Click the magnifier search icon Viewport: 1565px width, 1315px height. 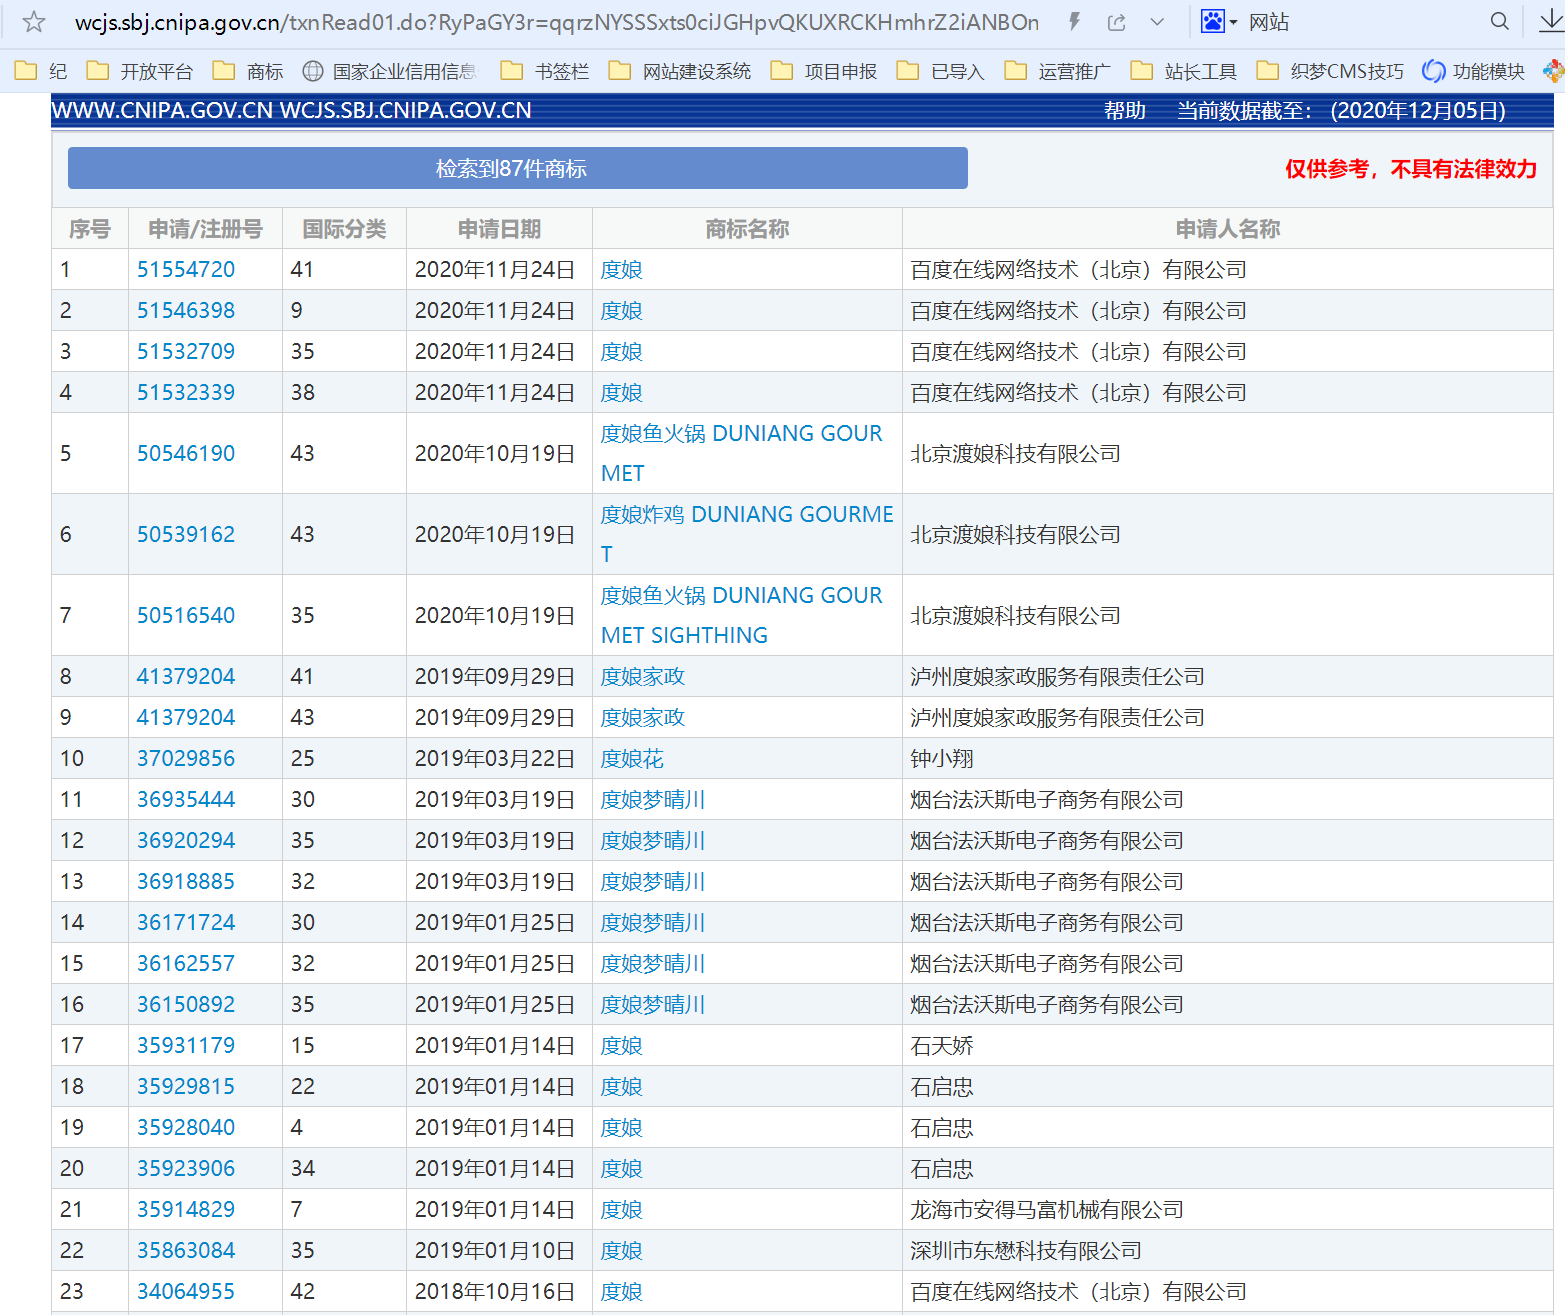(x=1499, y=22)
